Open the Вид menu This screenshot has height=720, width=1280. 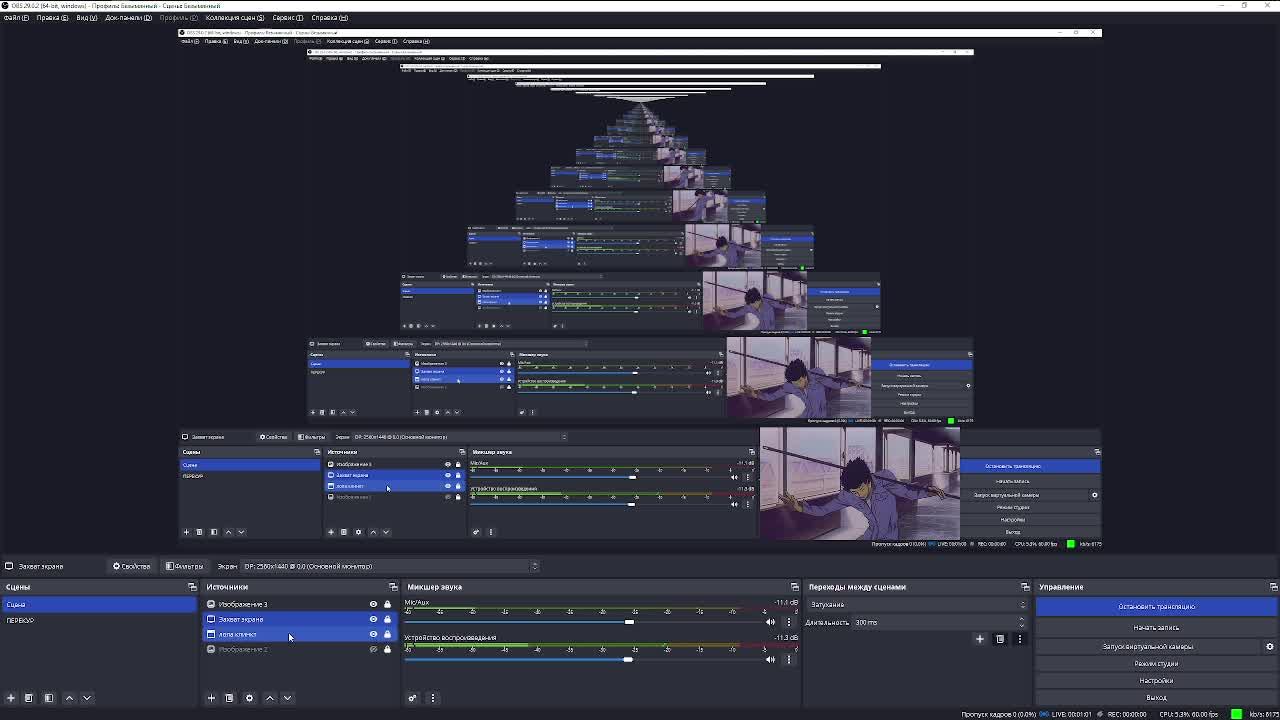coord(87,17)
